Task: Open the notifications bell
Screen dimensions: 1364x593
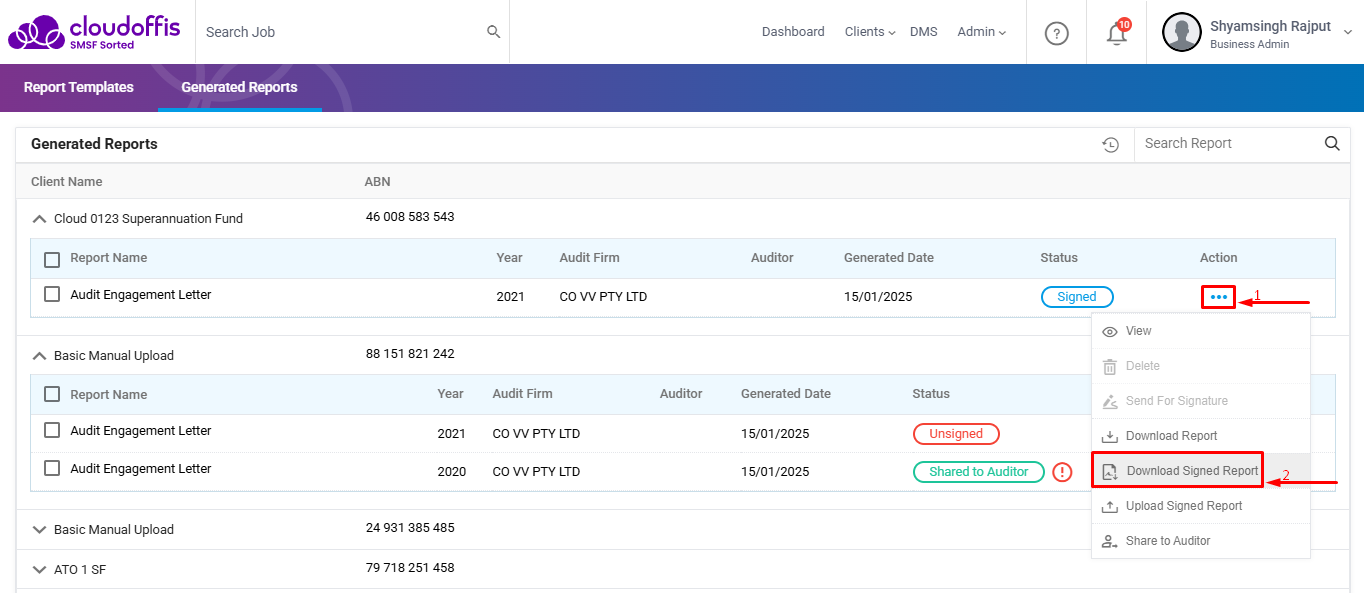Action: point(1117,33)
